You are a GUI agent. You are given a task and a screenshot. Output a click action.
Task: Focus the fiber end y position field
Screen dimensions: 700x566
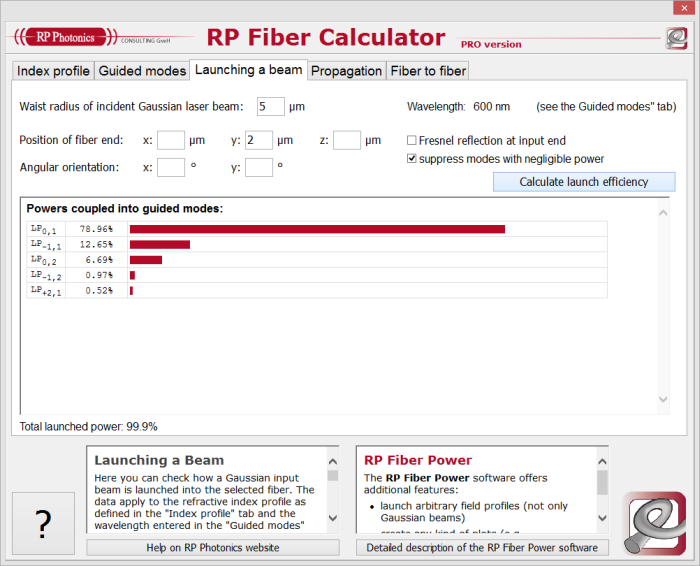click(x=258, y=140)
